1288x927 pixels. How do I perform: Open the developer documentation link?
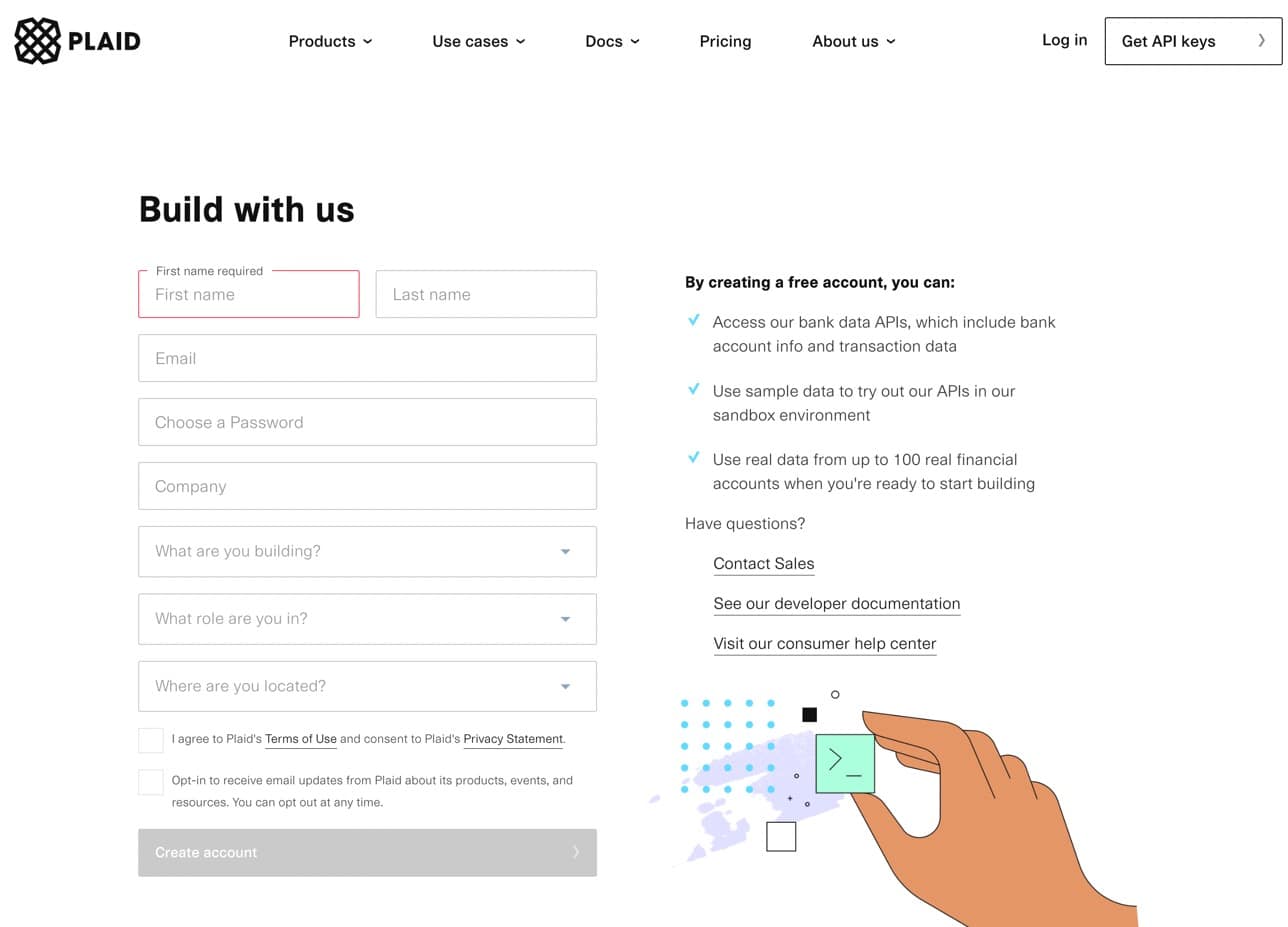(x=836, y=603)
